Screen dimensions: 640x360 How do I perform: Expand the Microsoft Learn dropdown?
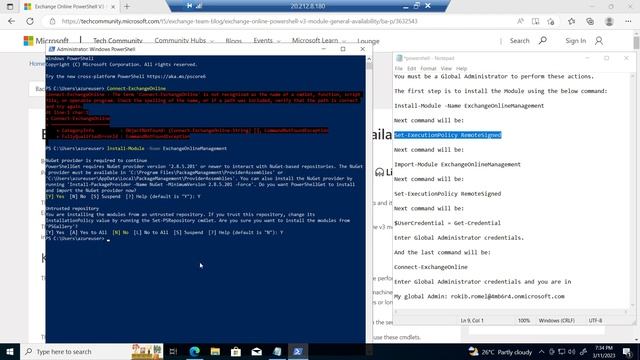[319, 41]
